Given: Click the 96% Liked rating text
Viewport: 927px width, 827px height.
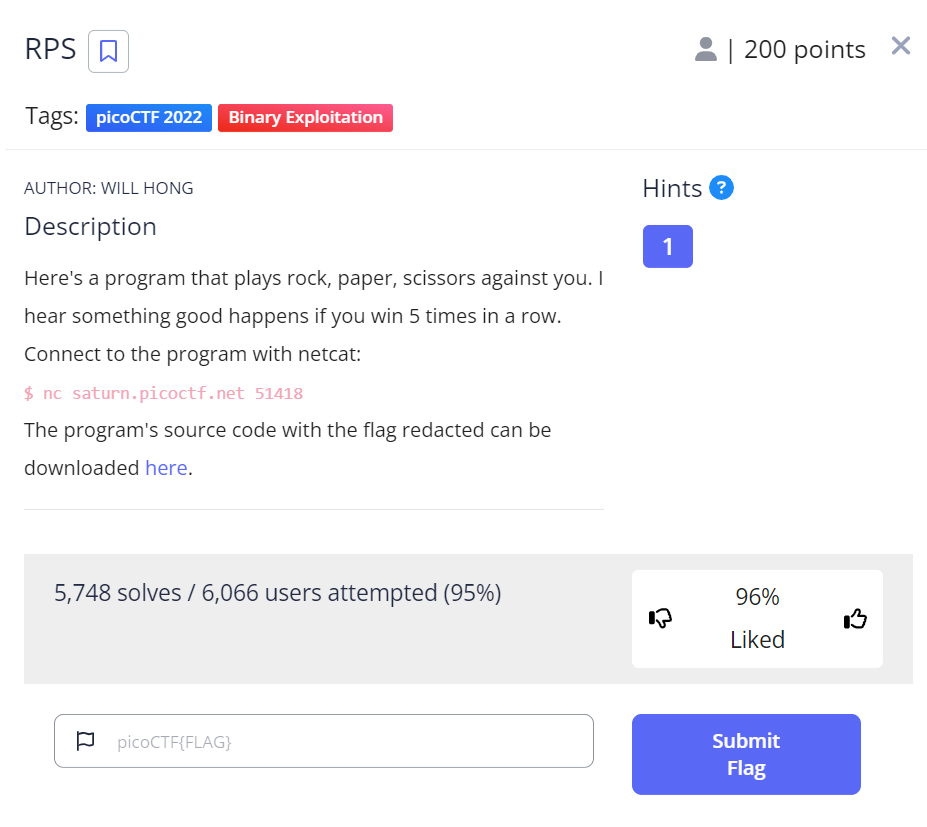Looking at the screenshot, I should point(757,618).
